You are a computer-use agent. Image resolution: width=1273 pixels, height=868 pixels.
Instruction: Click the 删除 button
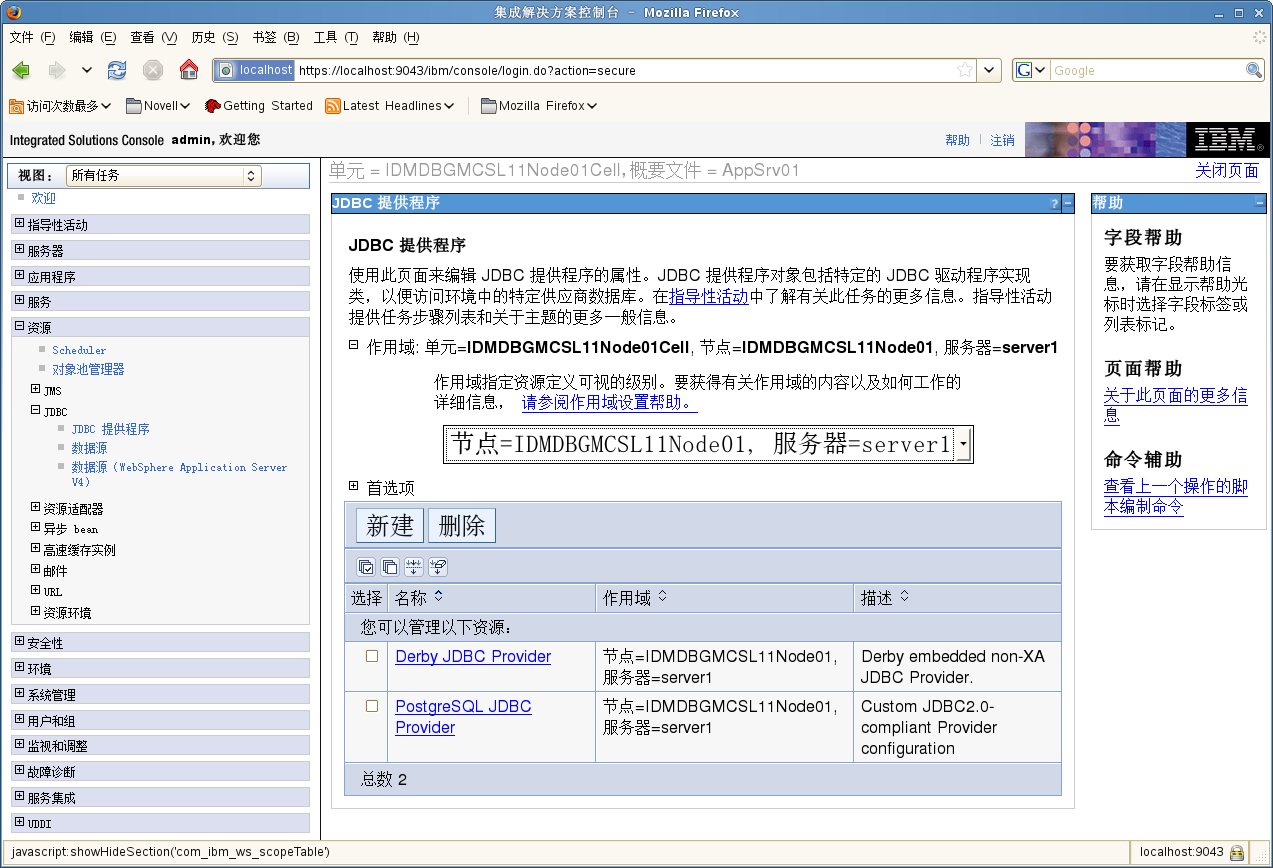click(462, 526)
